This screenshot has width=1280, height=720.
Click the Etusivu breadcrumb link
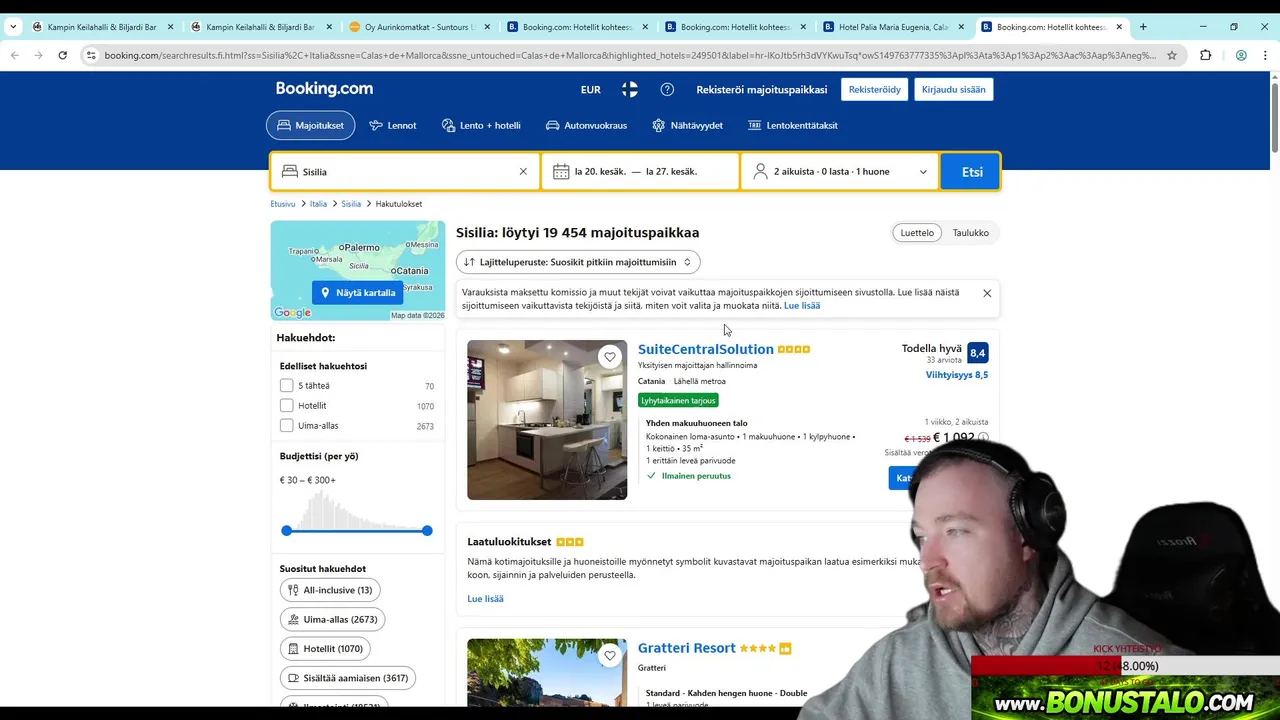283,204
